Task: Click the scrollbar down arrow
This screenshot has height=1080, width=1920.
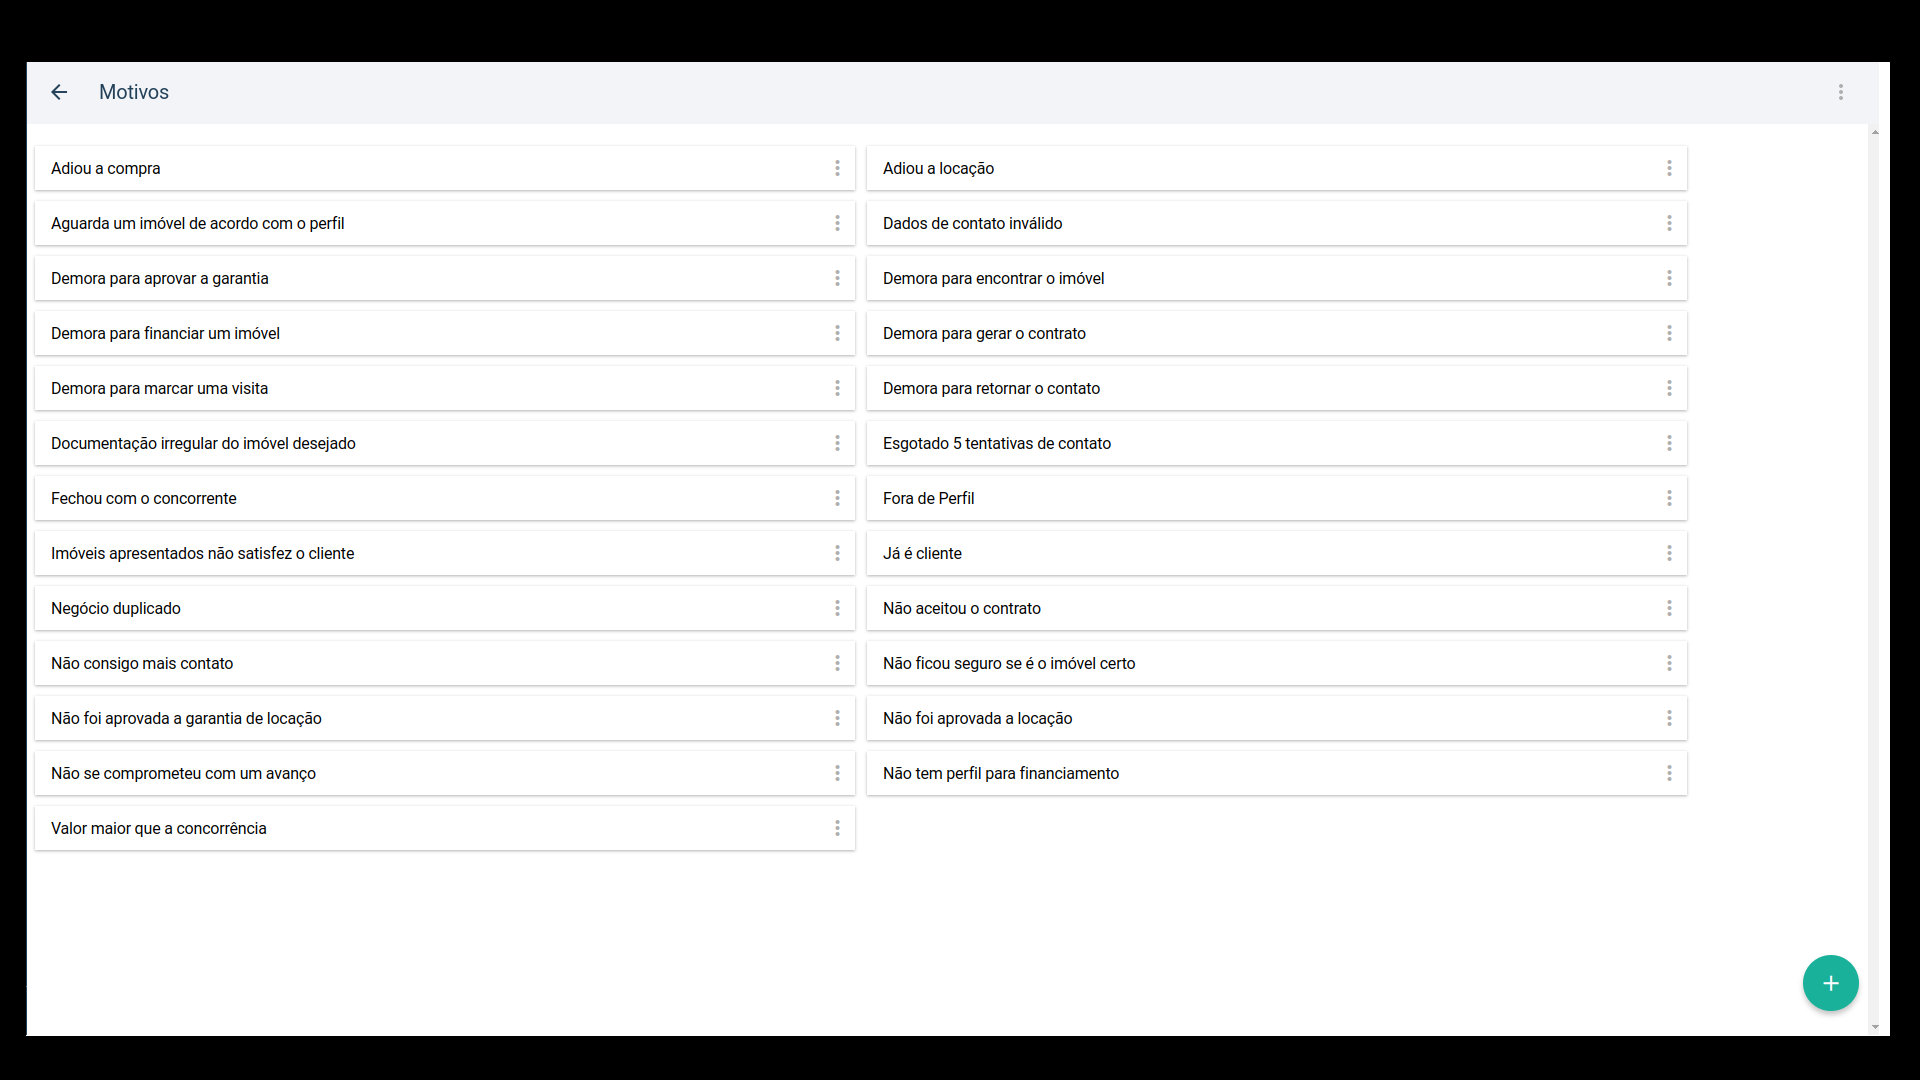Action: tap(1874, 1027)
